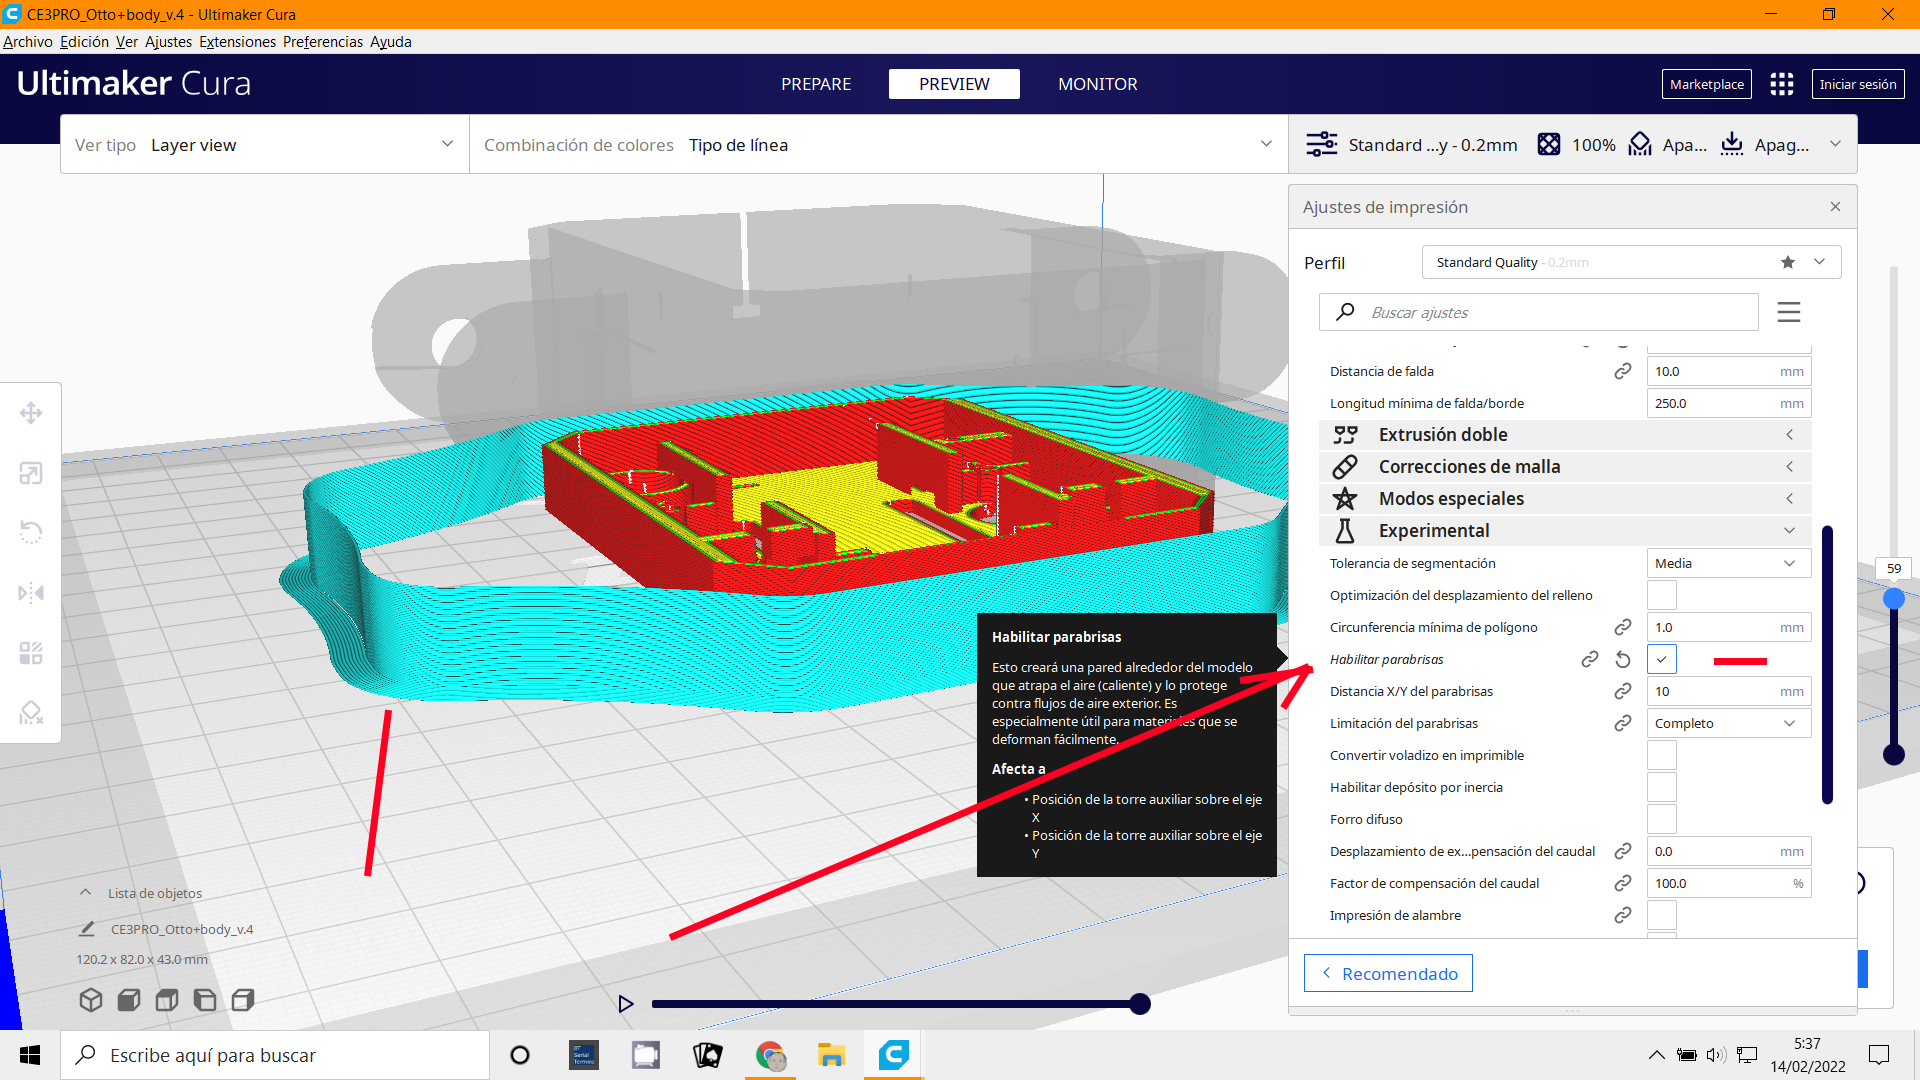Viewport: 1920px width, 1080px height.
Task: Check Optimización del desplazamiento del relleno
Action: (1661, 595)
